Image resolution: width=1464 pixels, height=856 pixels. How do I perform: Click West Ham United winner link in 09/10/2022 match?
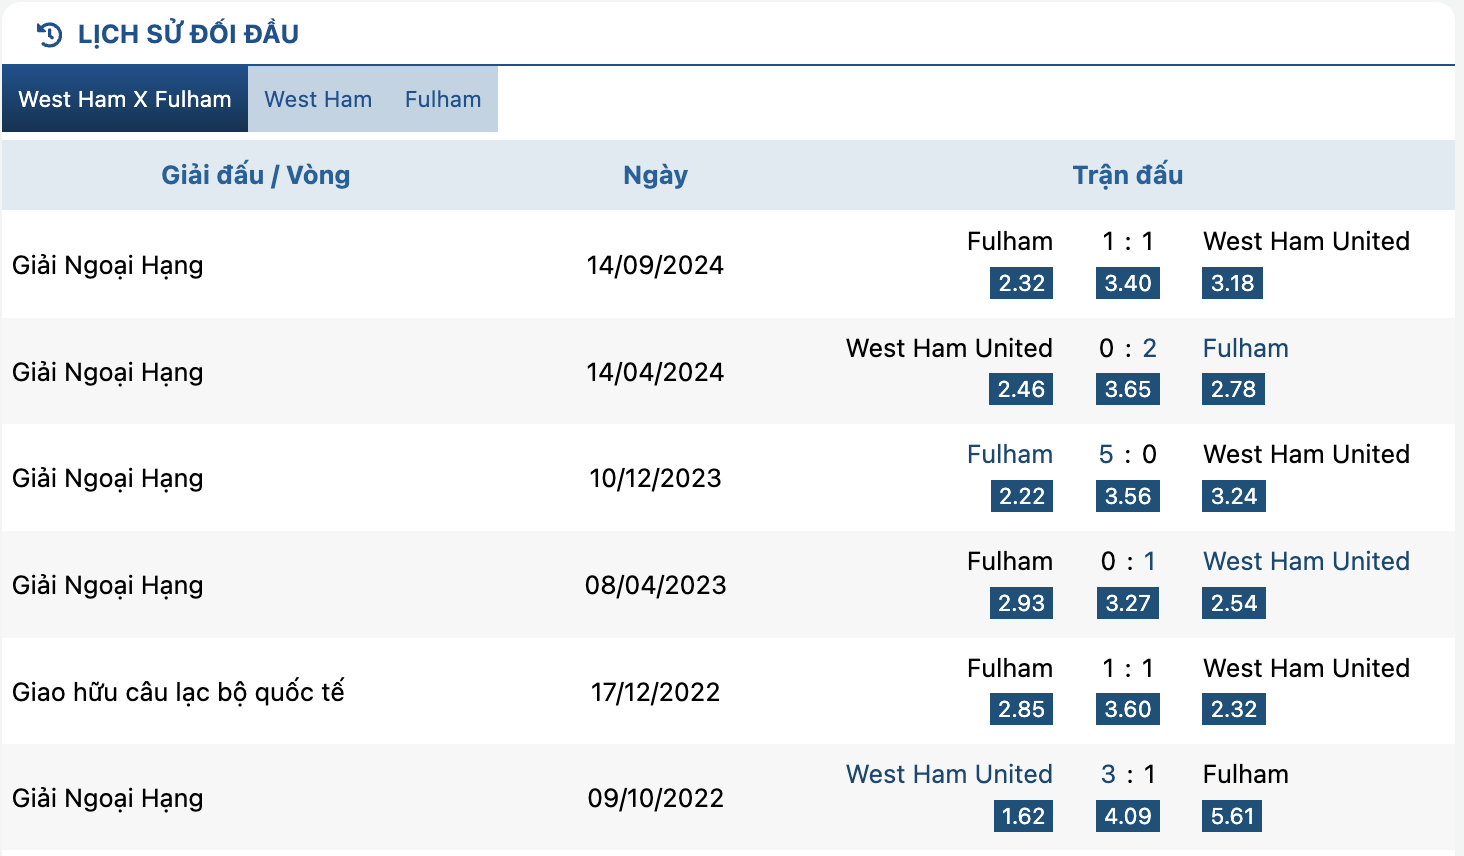pos(949,774)
